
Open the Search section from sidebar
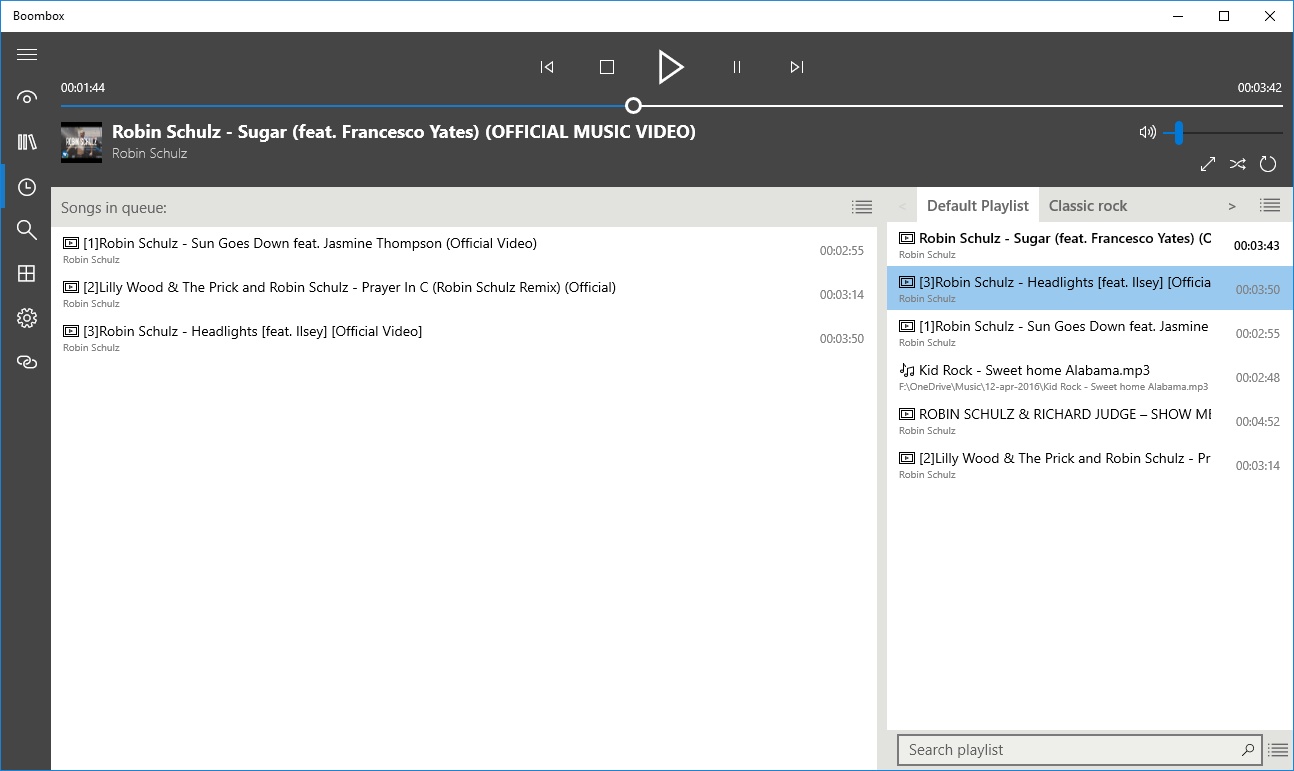coord(26,229)
